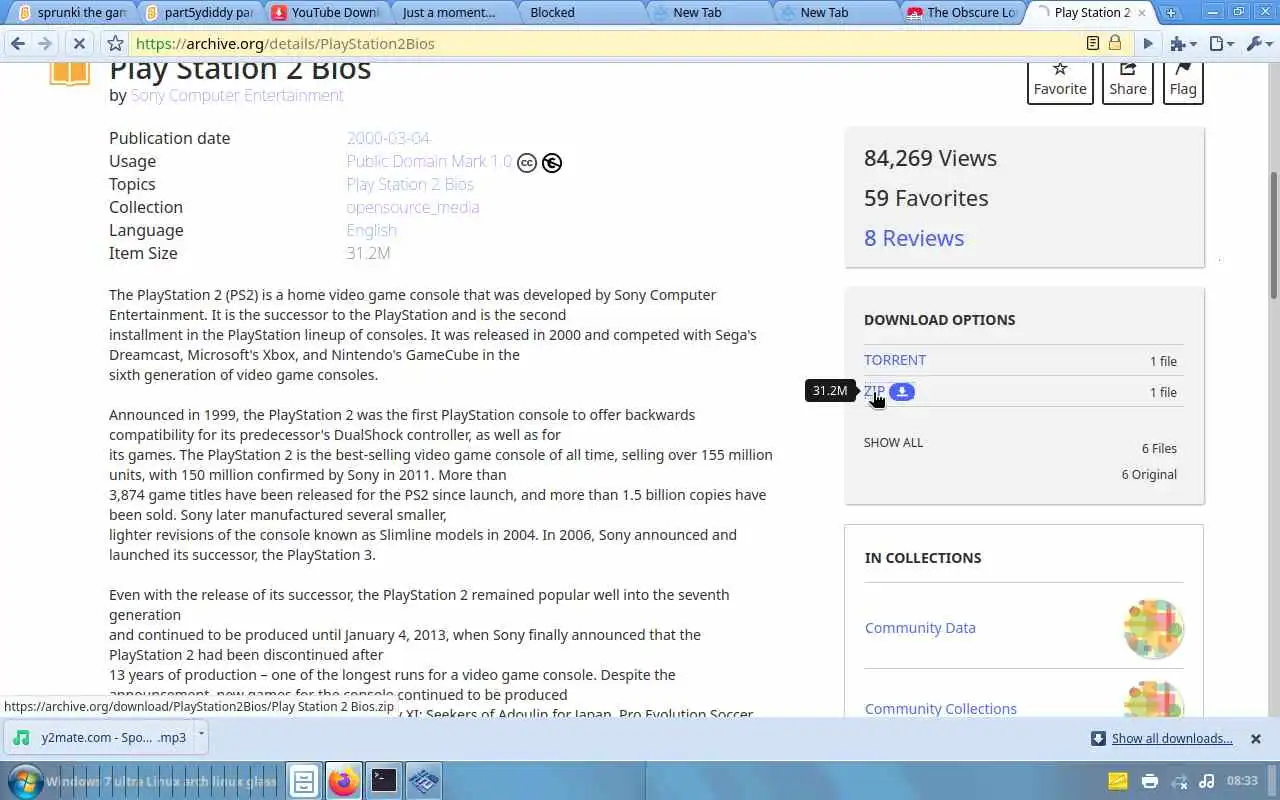Image resolution: width=1280 pixels, height=800 pixels.
Task: Open Public Domain Mark 1.0 link
Action: pyautogui.click(x=429, y=161)
